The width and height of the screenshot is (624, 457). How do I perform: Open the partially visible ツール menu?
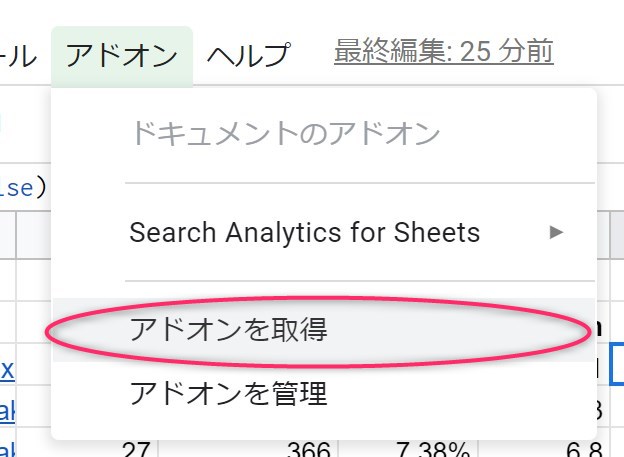(18, 54)
